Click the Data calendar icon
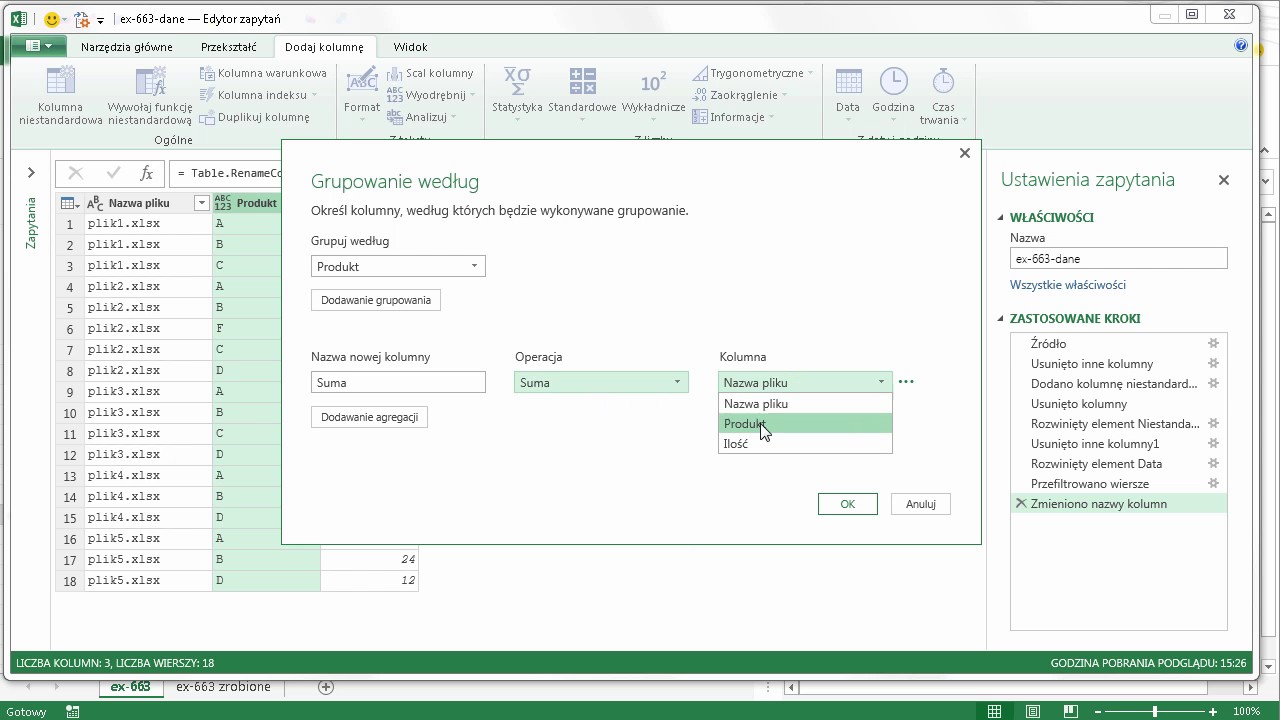1280x720 pixels. (848, 81)
